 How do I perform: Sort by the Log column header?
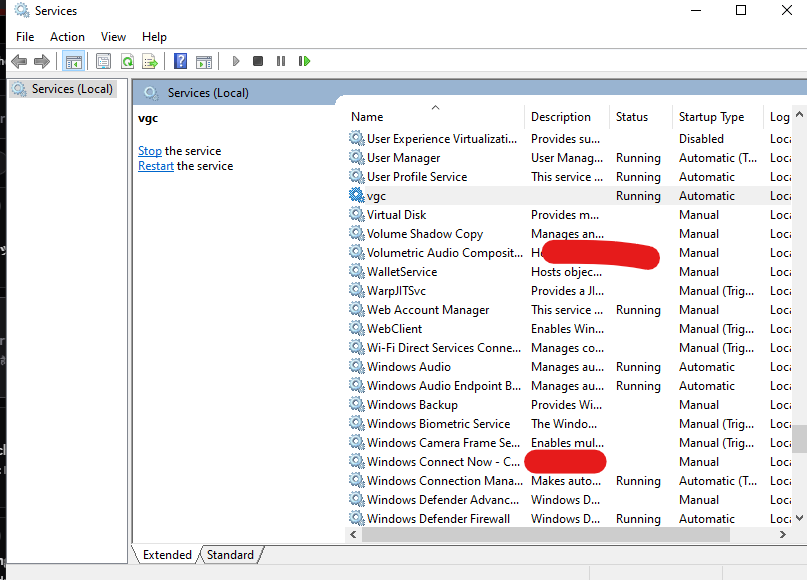pos(779,117)
